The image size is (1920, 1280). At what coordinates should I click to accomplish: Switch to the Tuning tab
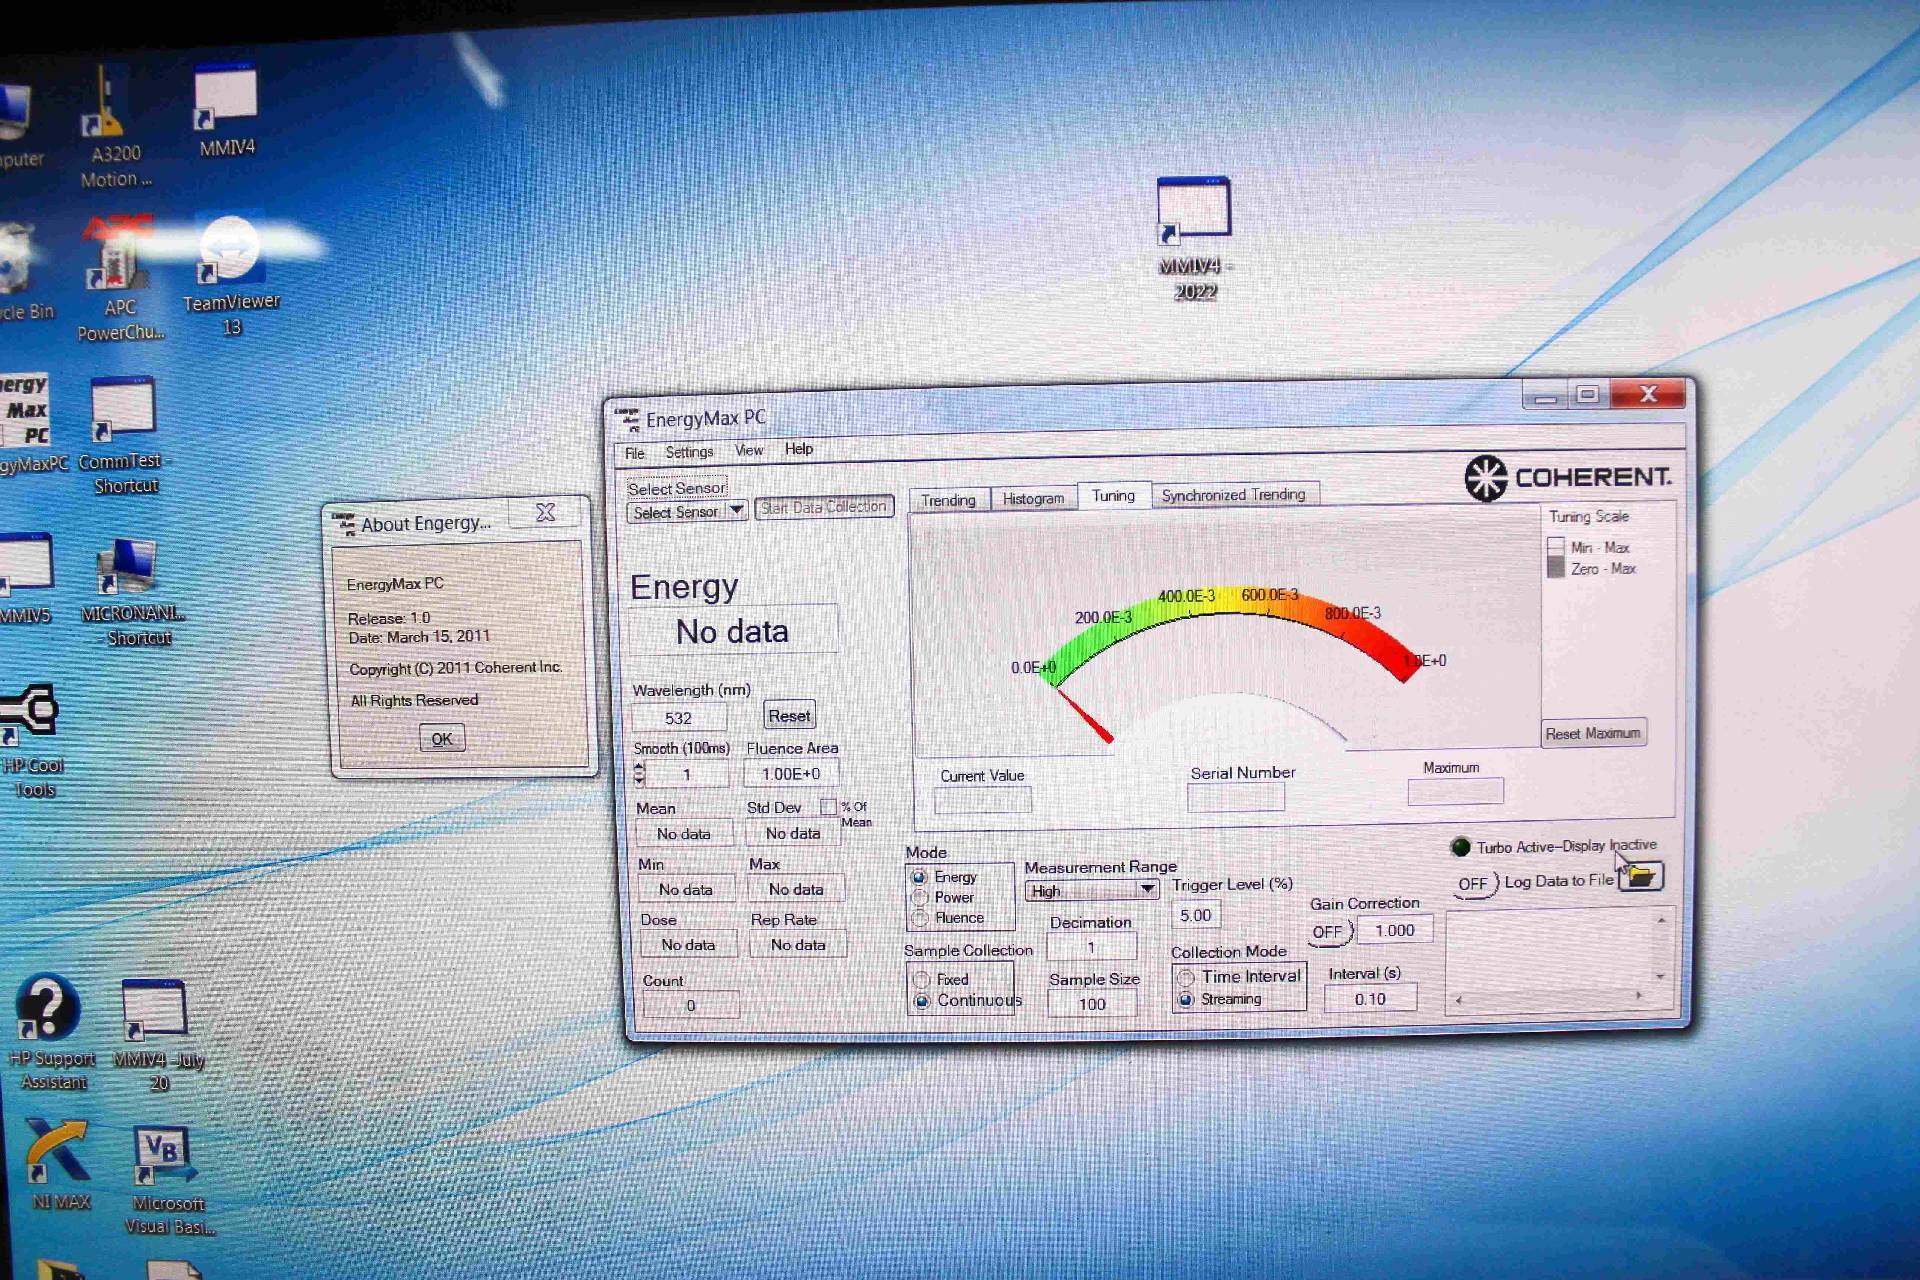point(1113,495)
